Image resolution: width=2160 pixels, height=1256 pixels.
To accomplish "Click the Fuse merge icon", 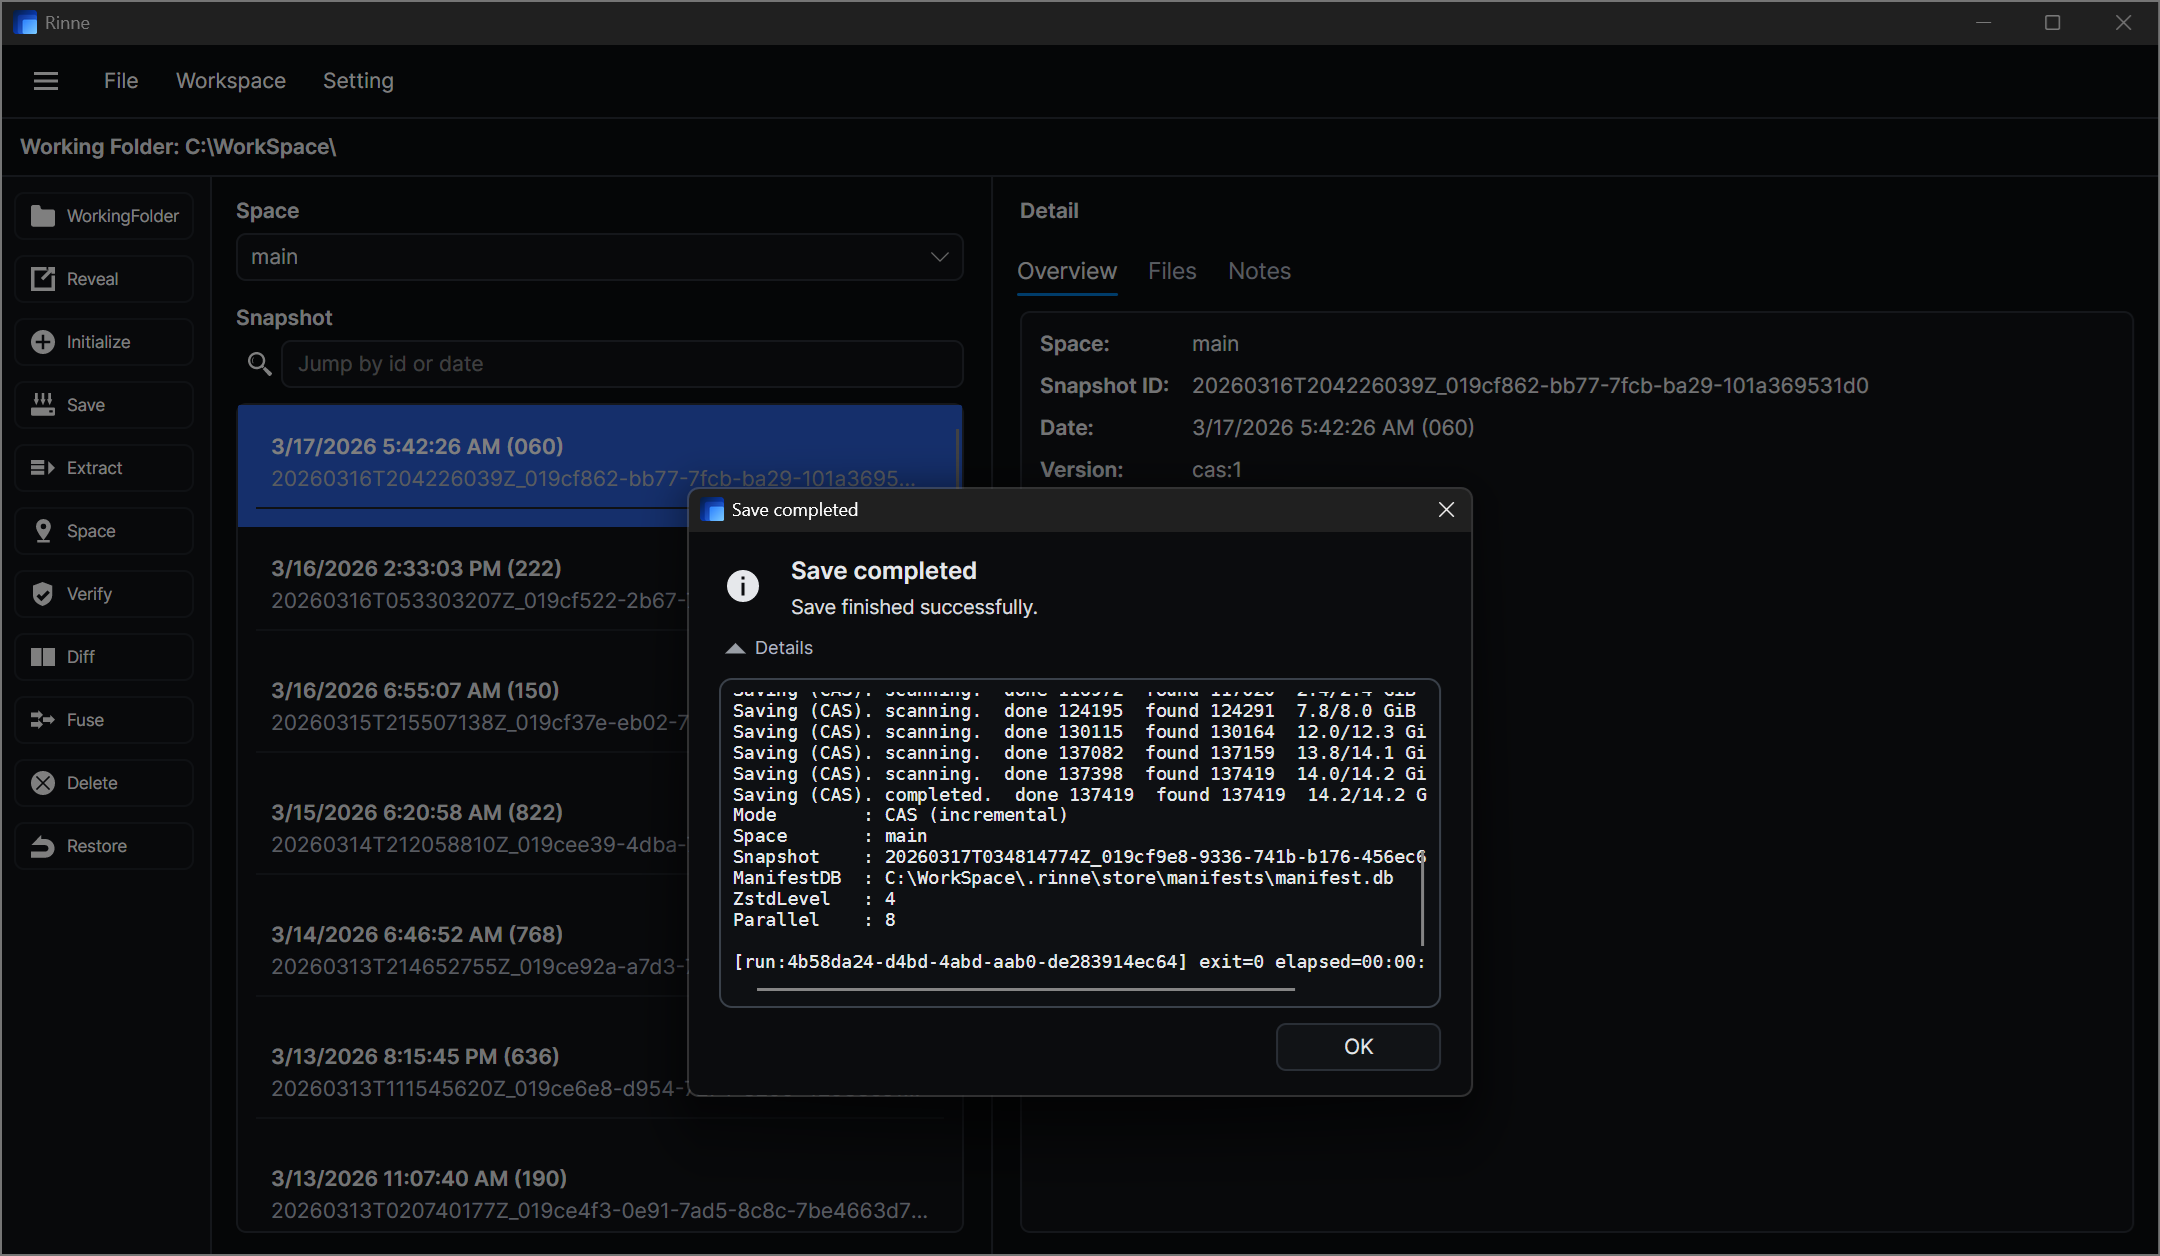I will (x=43, y=720).
